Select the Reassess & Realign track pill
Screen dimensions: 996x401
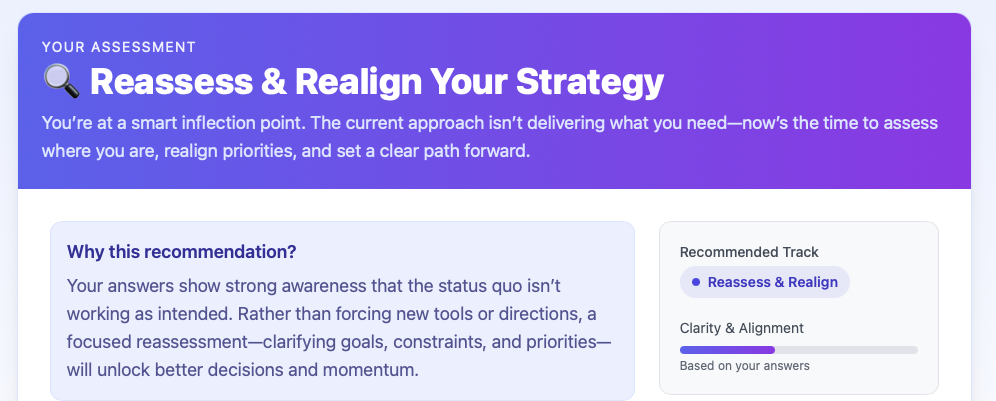(765, 282)
